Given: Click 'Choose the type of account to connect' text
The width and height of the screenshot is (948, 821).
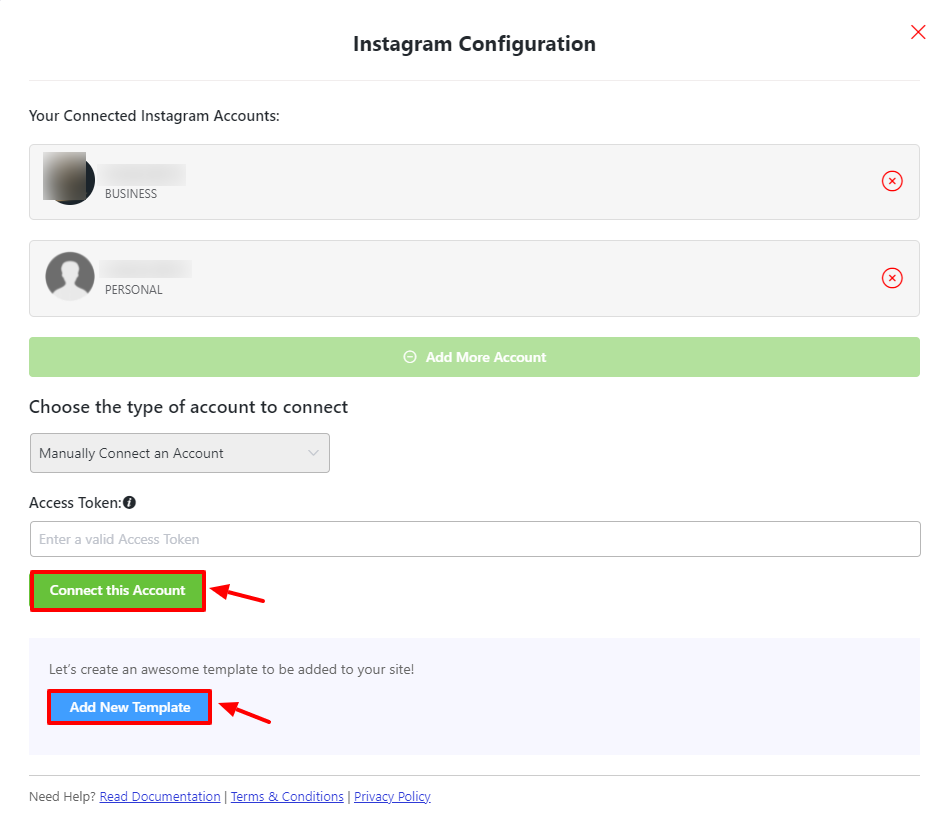Looking at the screenshot, I should [x=189, y=407].
